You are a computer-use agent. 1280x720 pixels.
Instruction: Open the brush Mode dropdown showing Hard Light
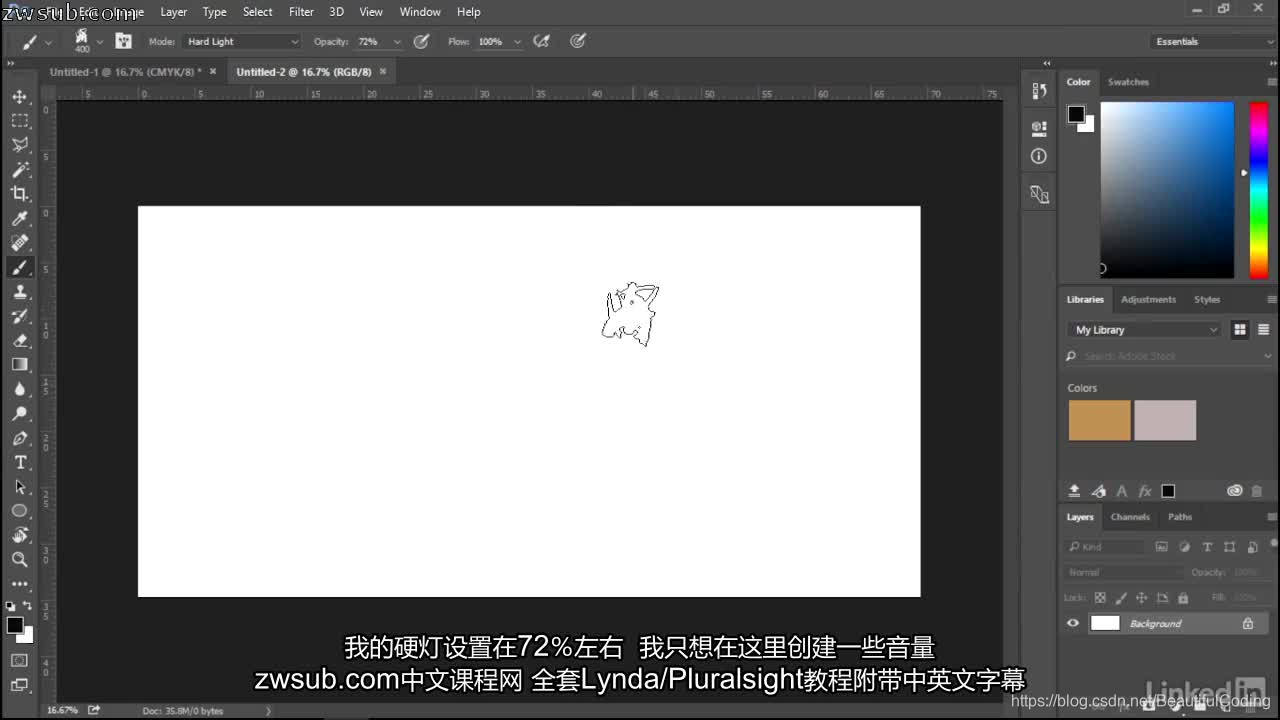point(242,41)
